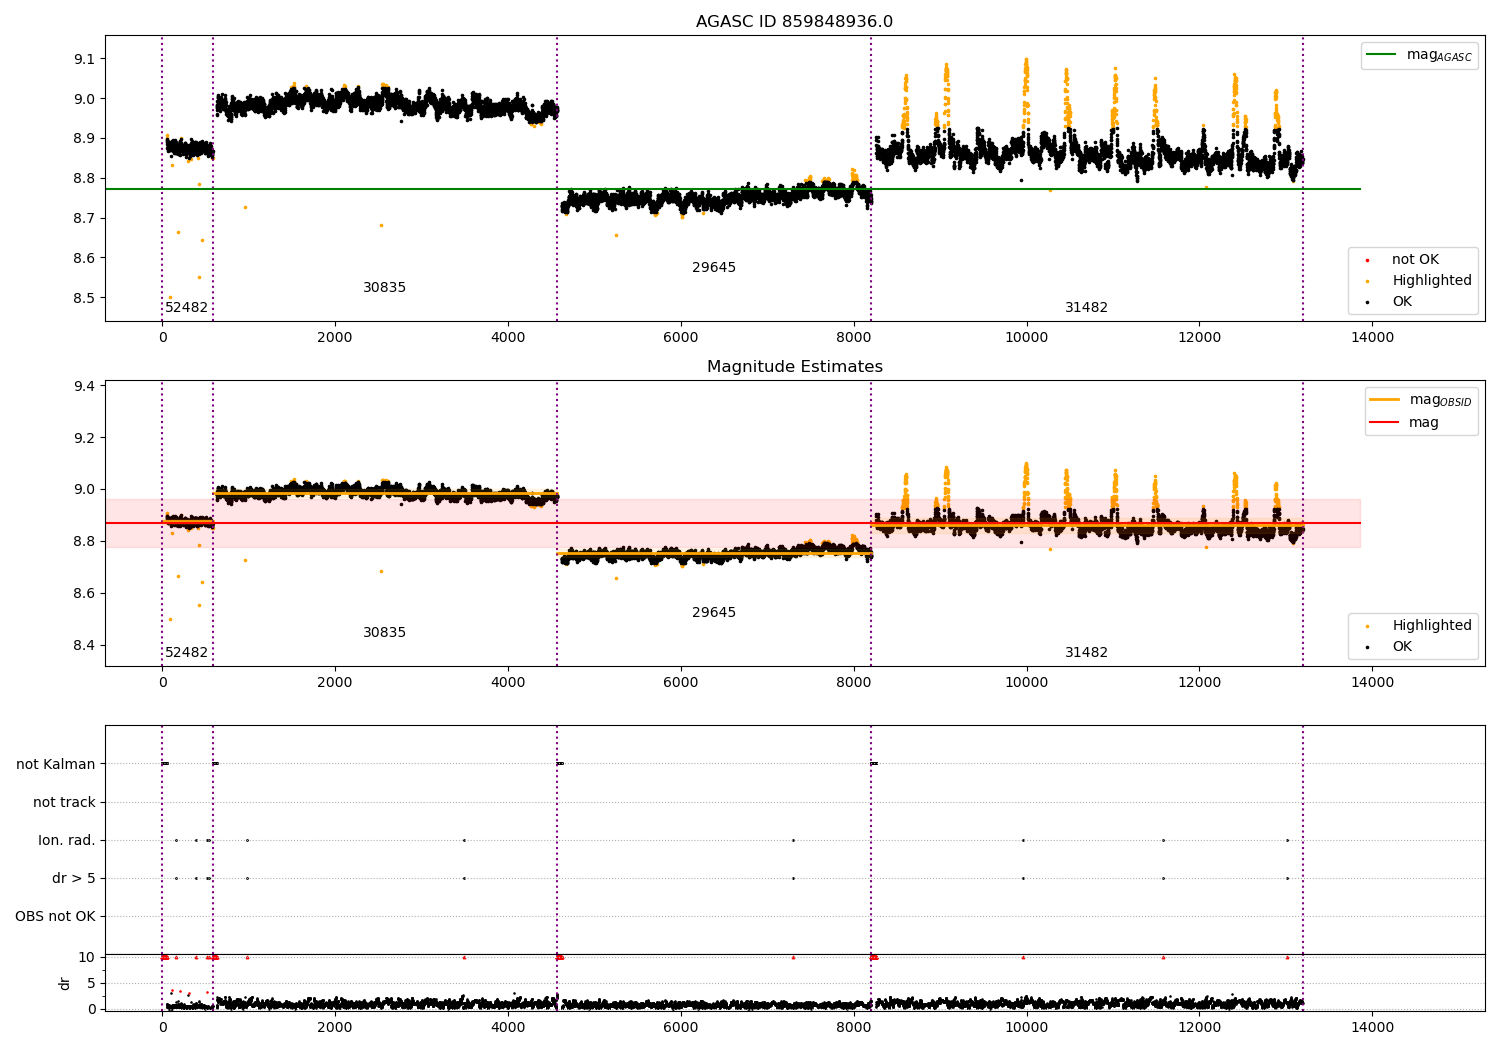Click the "8.7" y-axis tick in top plot
This screenshot has width=1500, height=1050.
(85, 218)
